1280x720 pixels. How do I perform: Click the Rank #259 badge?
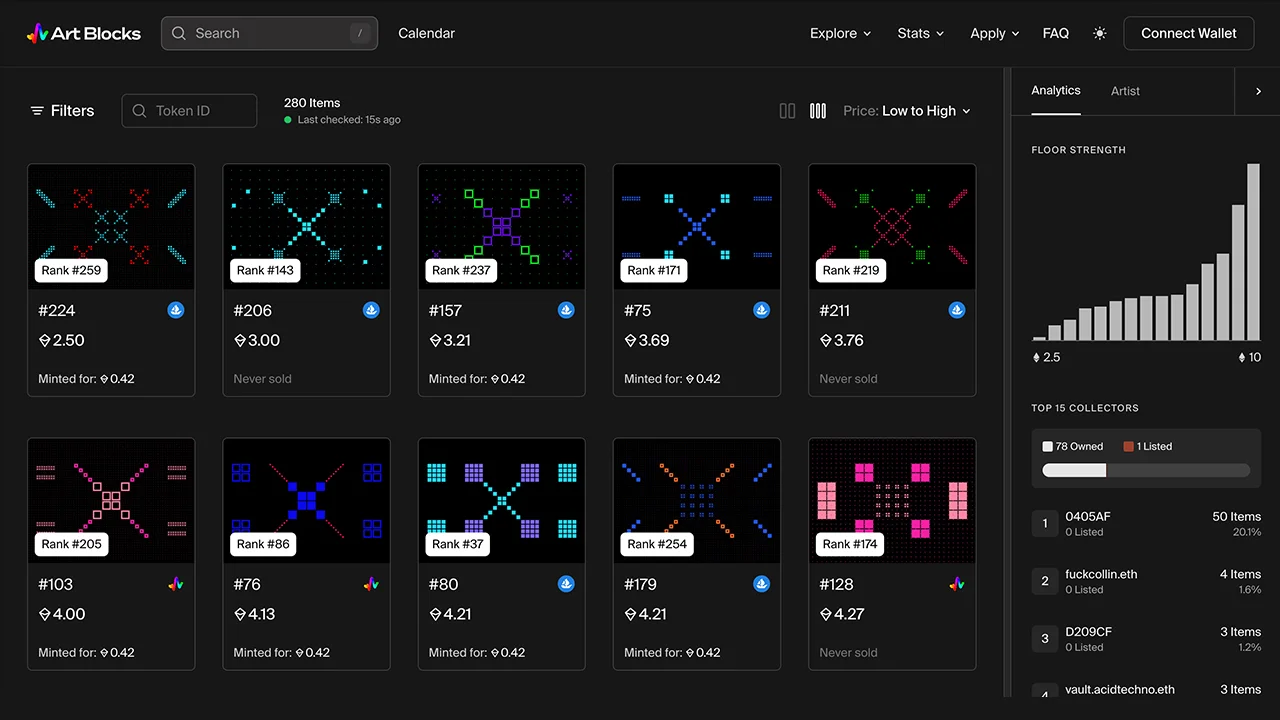click(70, 270)
